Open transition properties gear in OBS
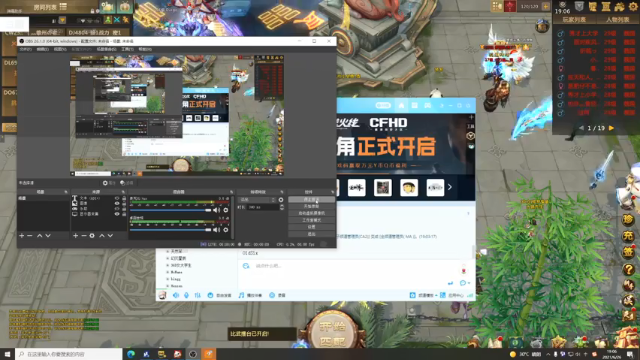This screenshot has height=360, width=640. click(x=281, y=200)
